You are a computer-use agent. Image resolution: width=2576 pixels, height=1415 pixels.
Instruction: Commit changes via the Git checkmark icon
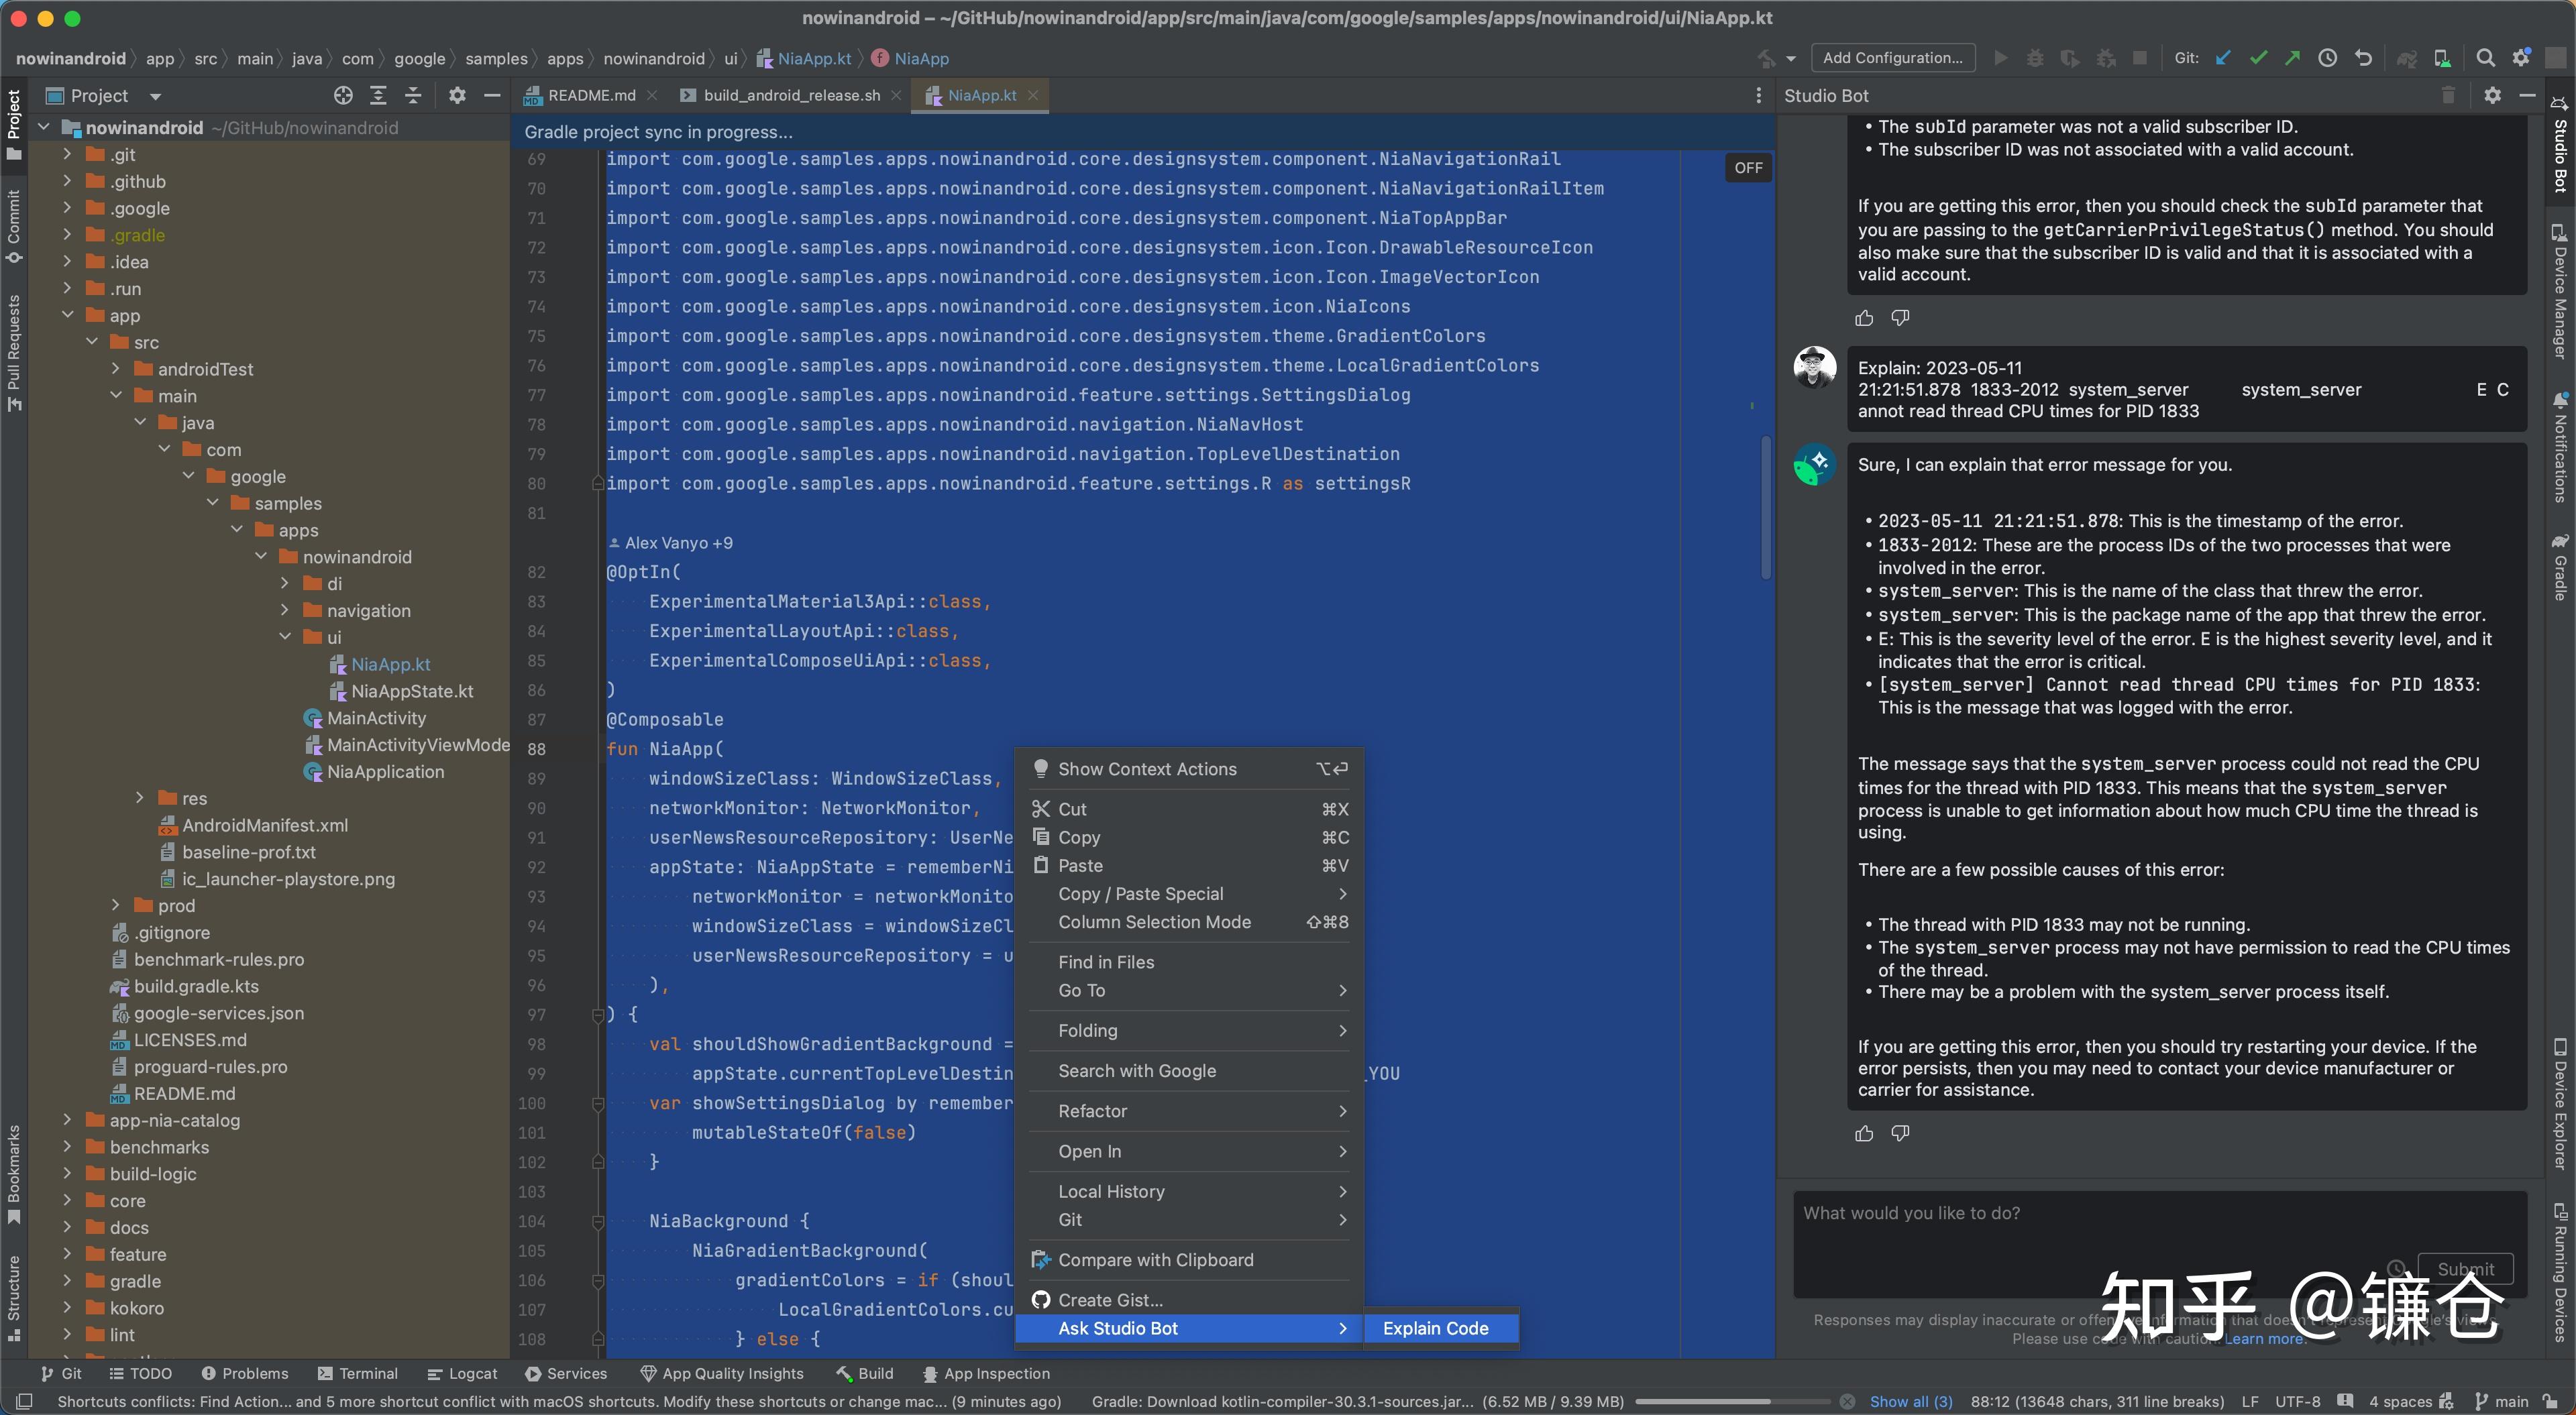[2258, 58]
